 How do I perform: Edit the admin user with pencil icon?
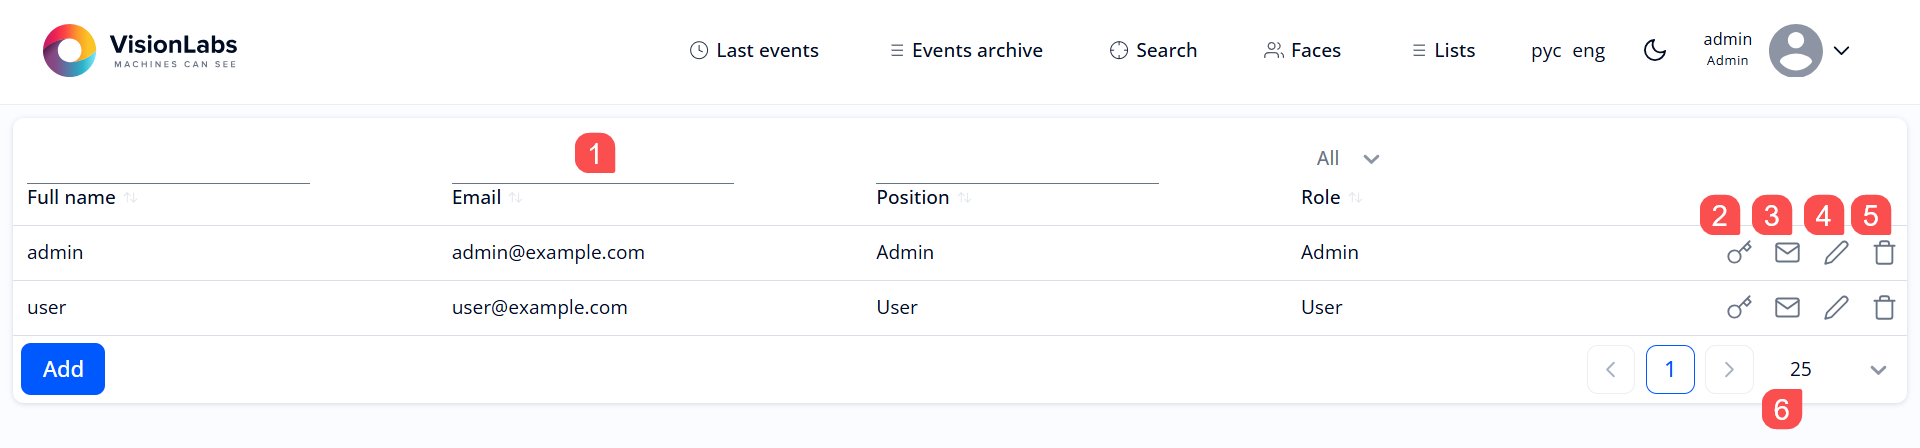[1836, 253]
